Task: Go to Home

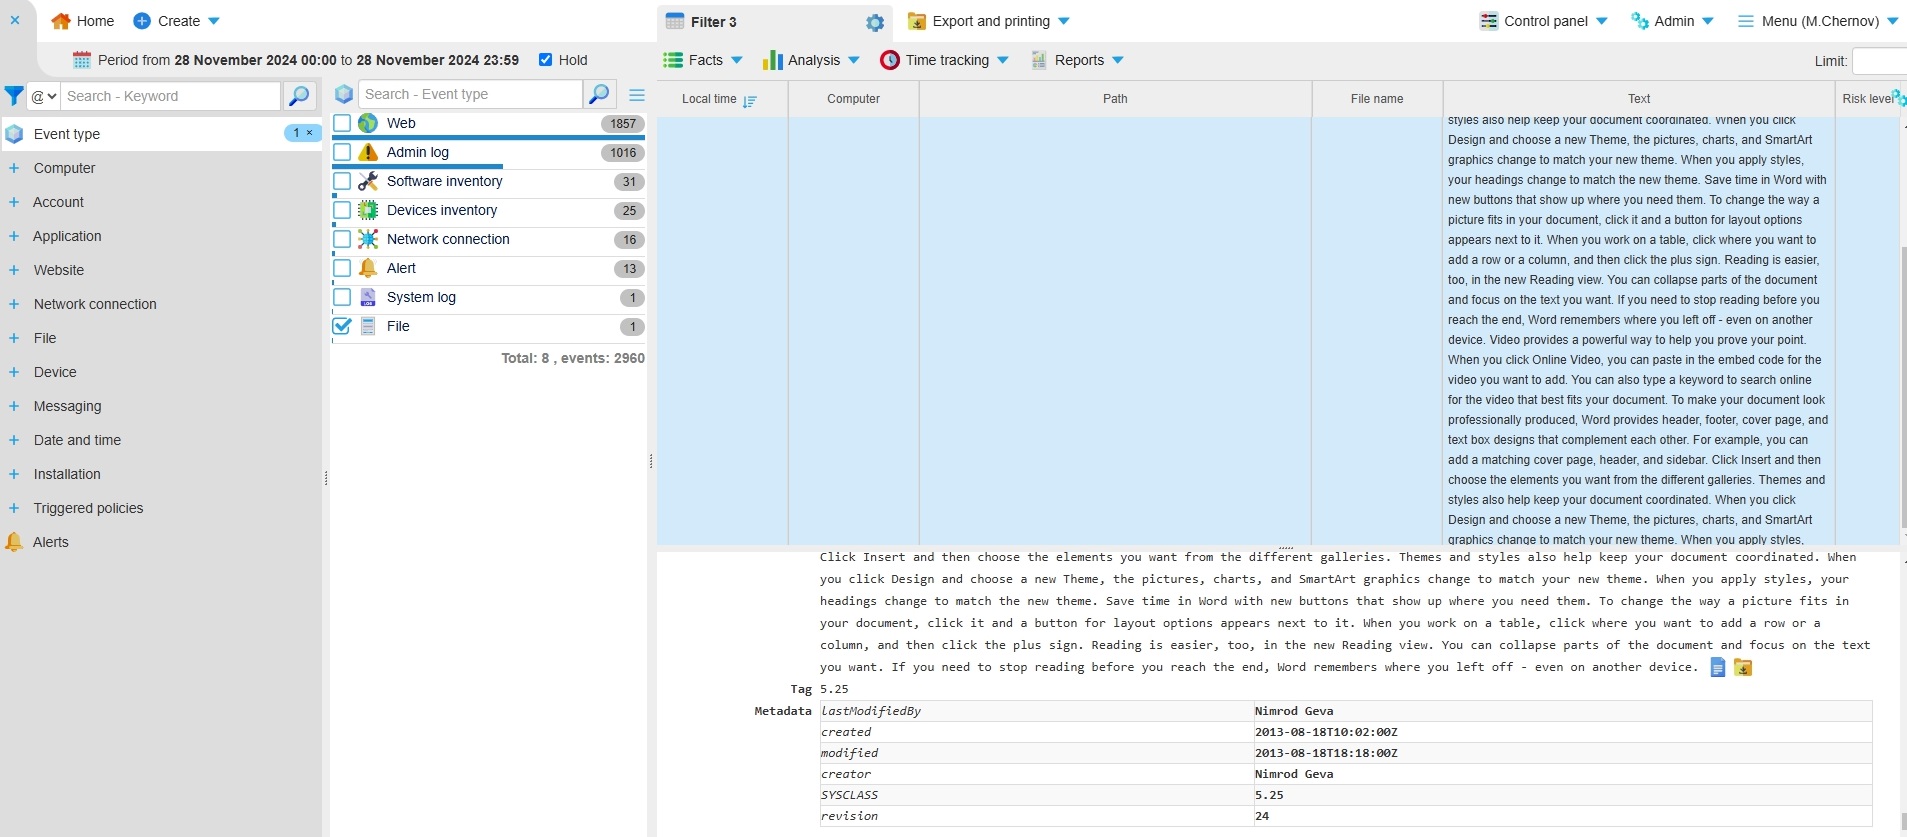Action: click(x=83, y=21)
